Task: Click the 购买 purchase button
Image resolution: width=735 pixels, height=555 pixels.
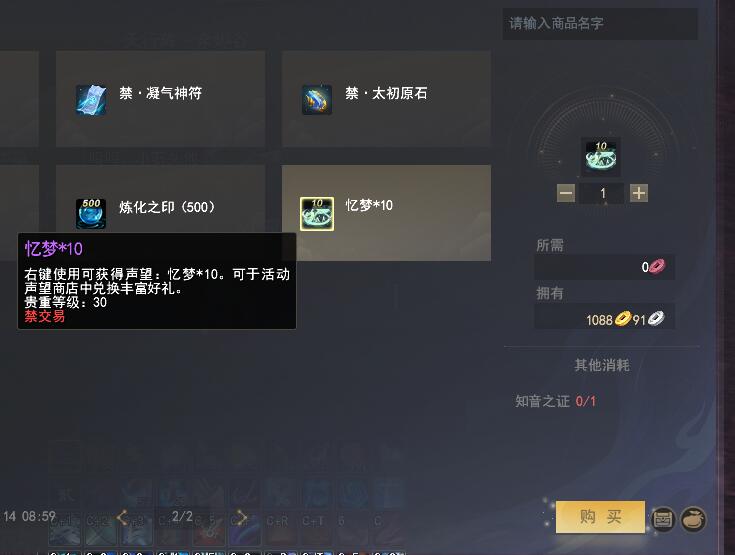Action: [600, 517]
